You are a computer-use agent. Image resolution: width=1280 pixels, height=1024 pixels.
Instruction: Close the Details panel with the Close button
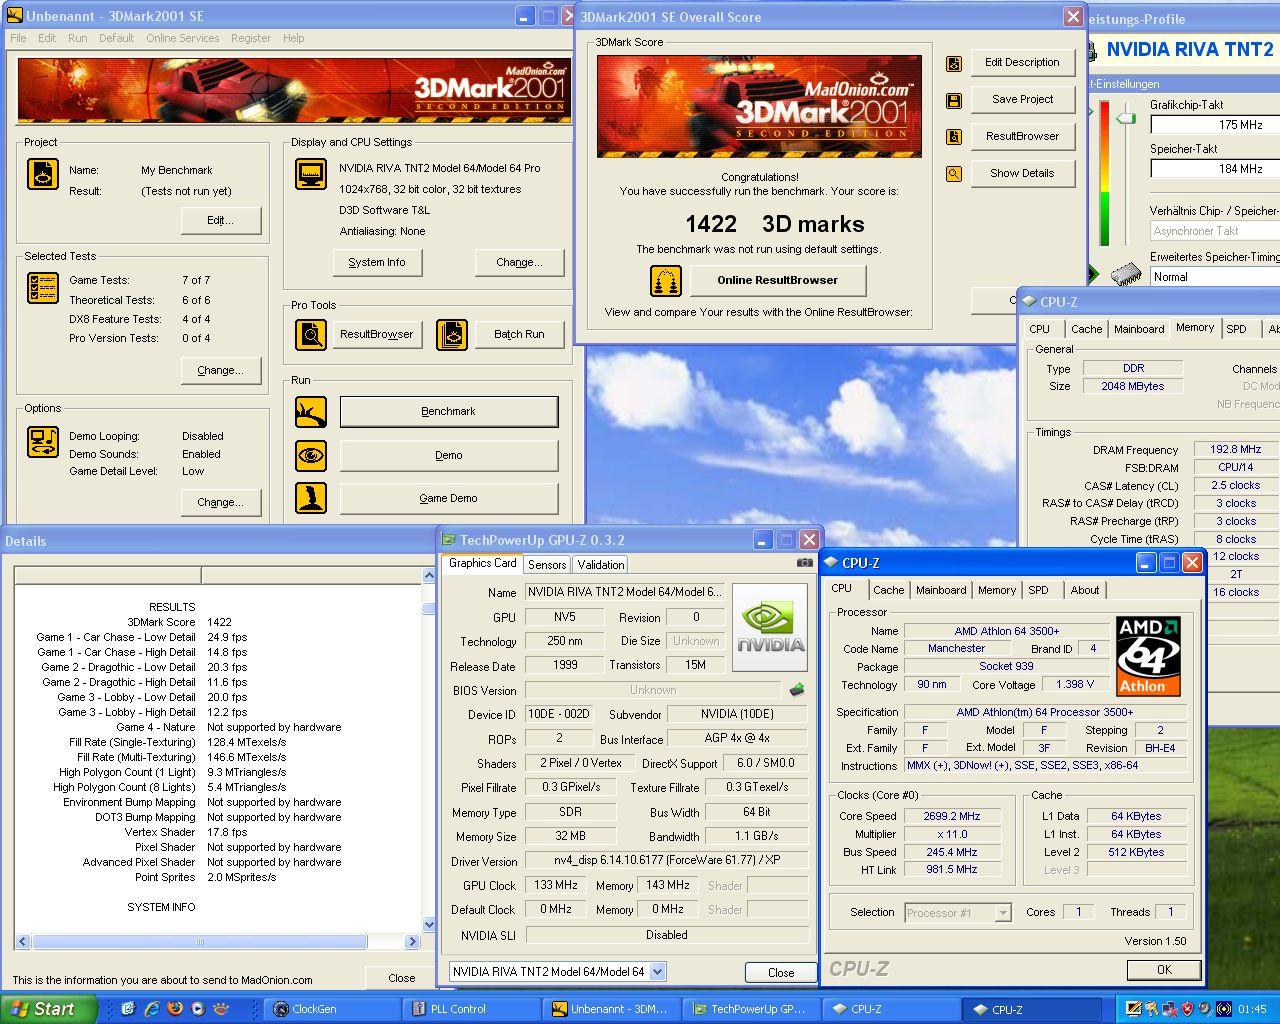402,978
